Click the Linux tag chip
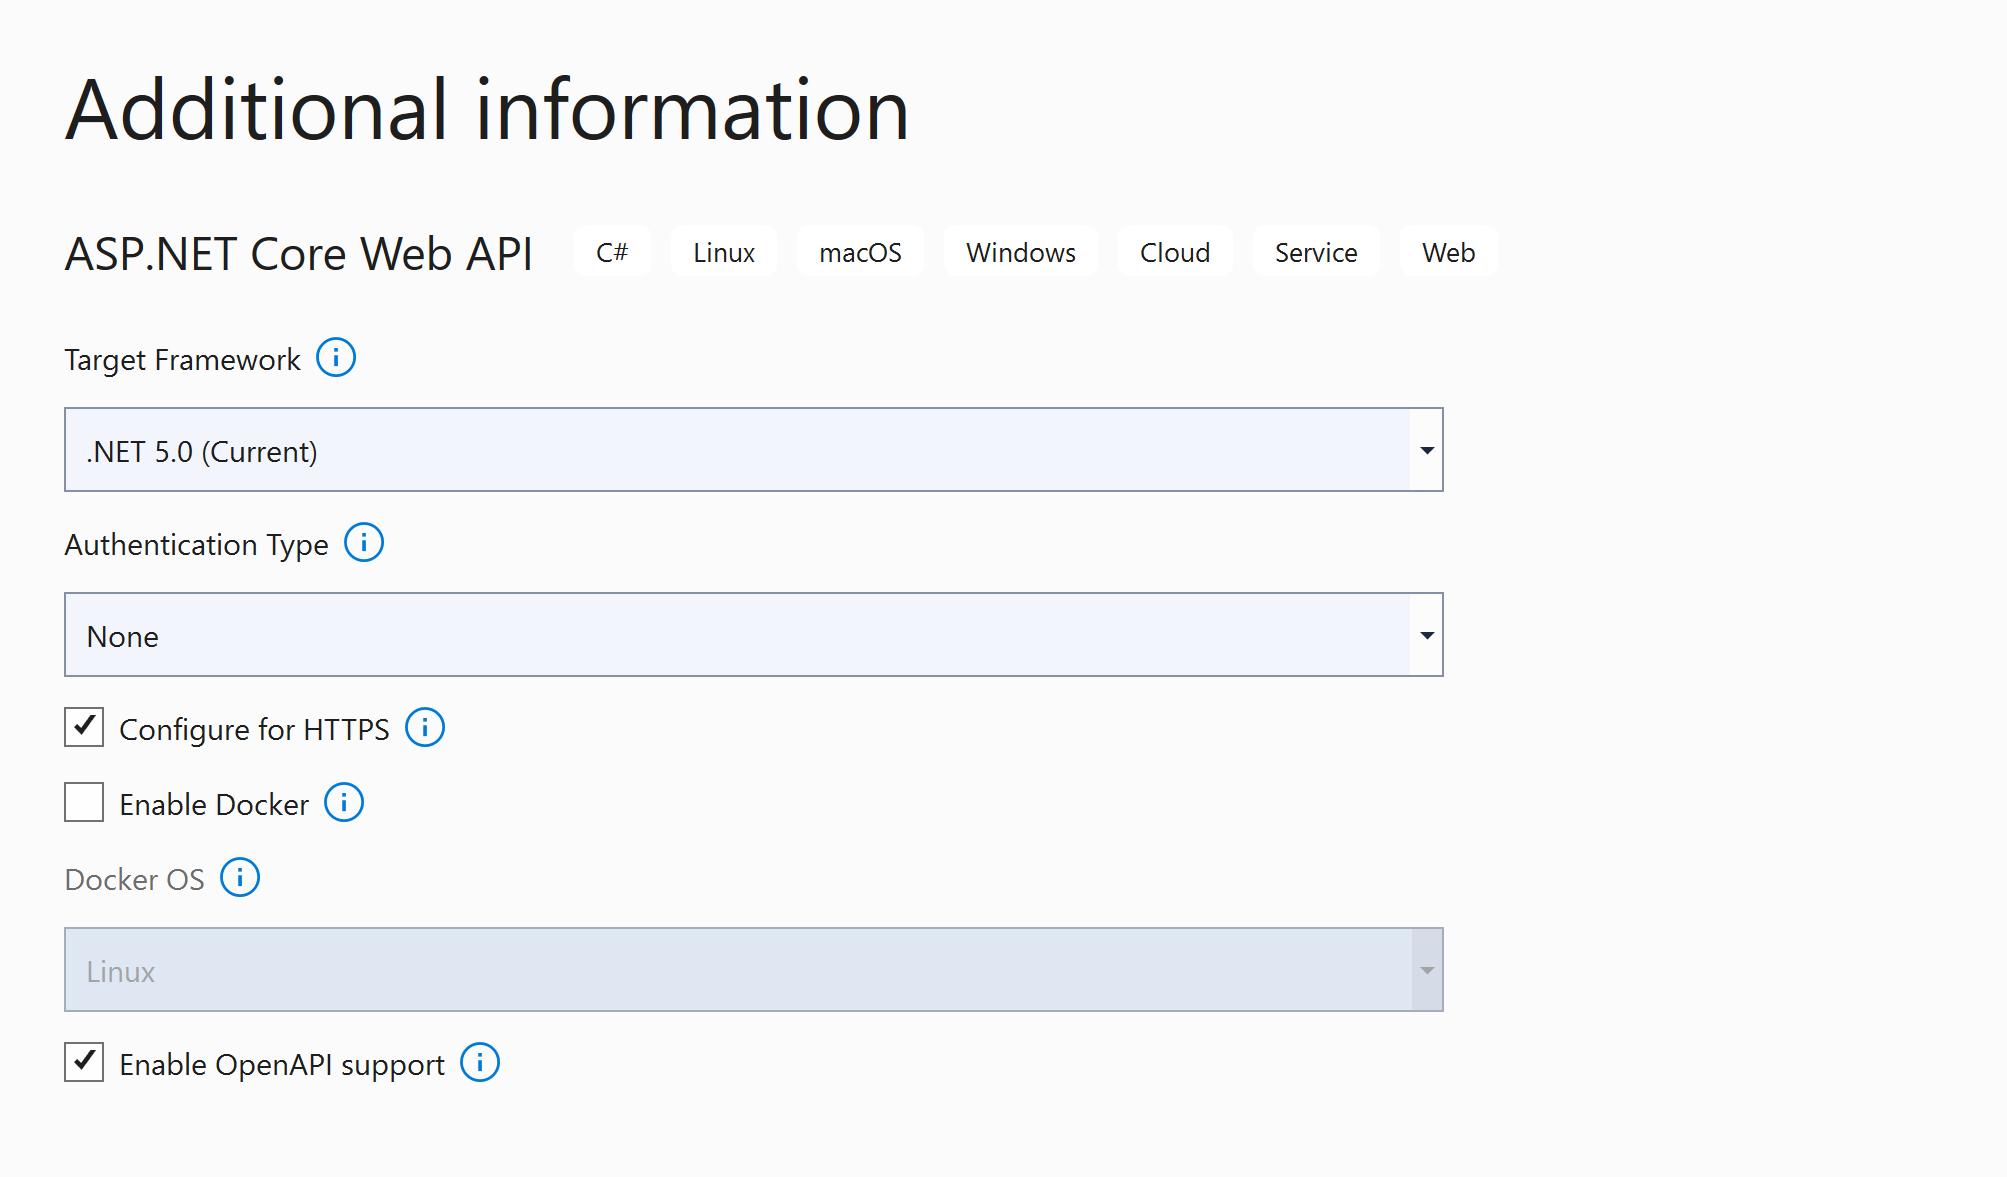This screenshot has width=2007, height=1177. coord(724,252)
